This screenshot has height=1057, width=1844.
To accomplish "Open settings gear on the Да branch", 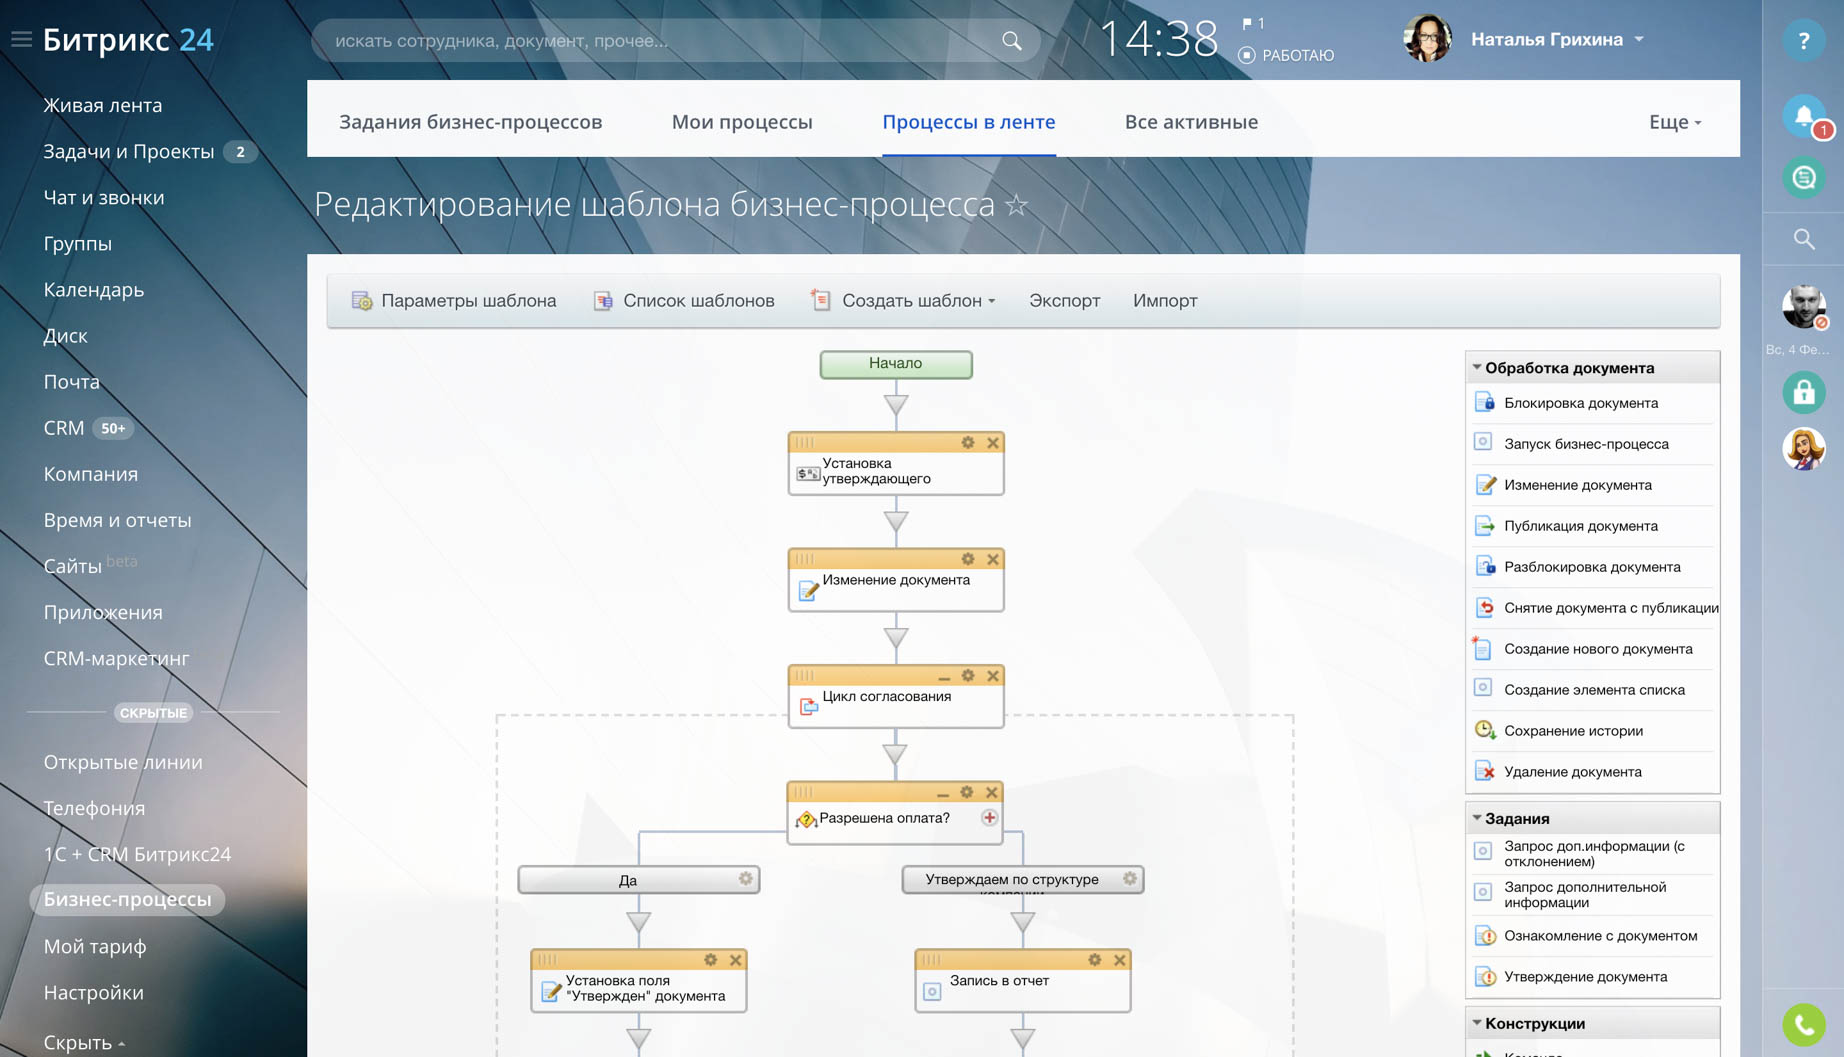I will 745,879.
